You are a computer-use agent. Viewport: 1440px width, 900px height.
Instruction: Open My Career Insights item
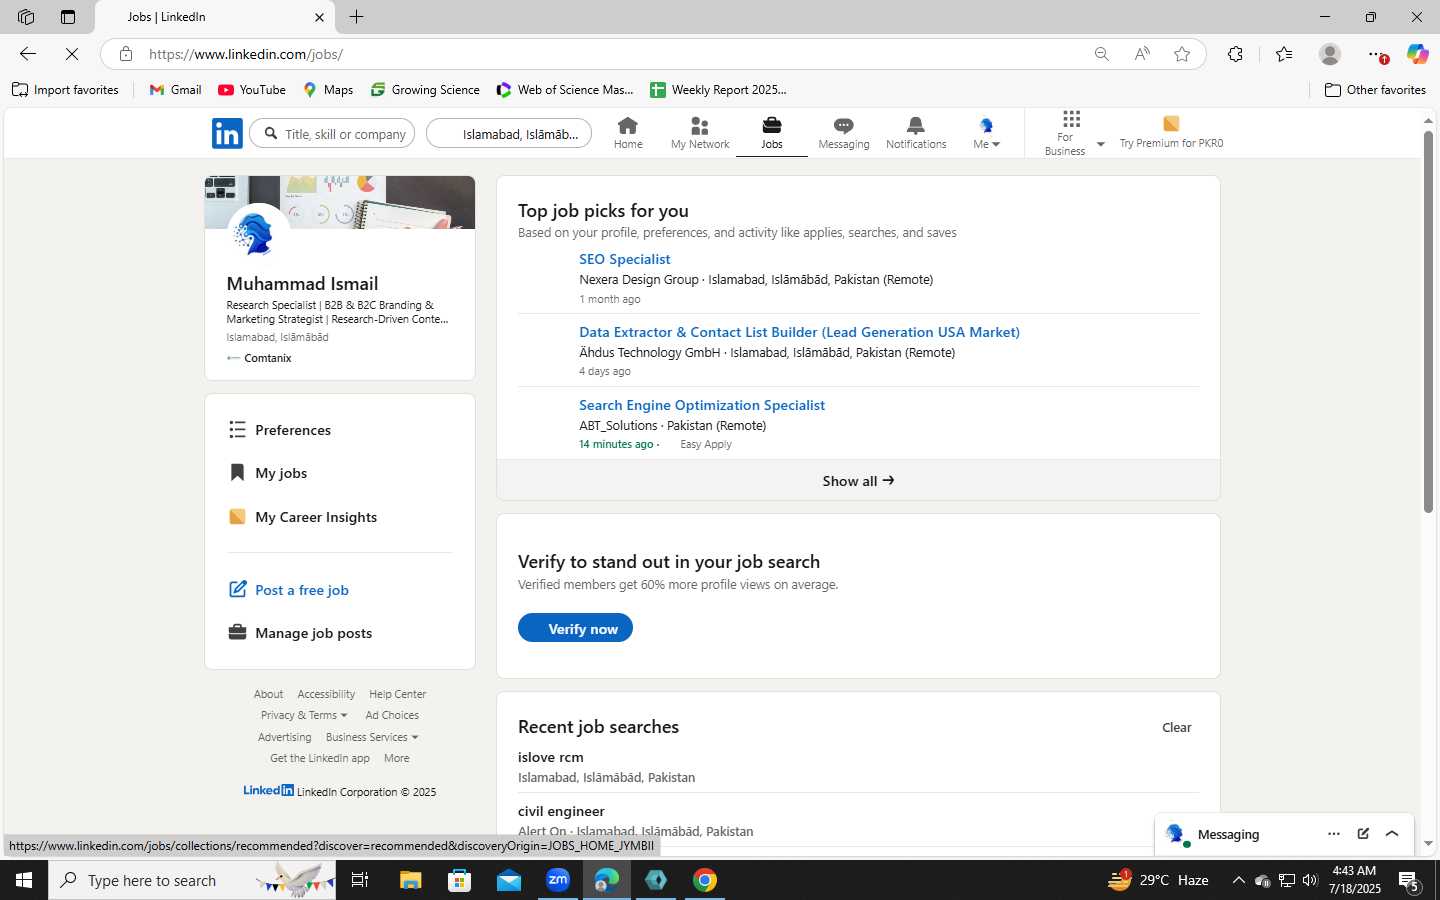tap(303, 517)
